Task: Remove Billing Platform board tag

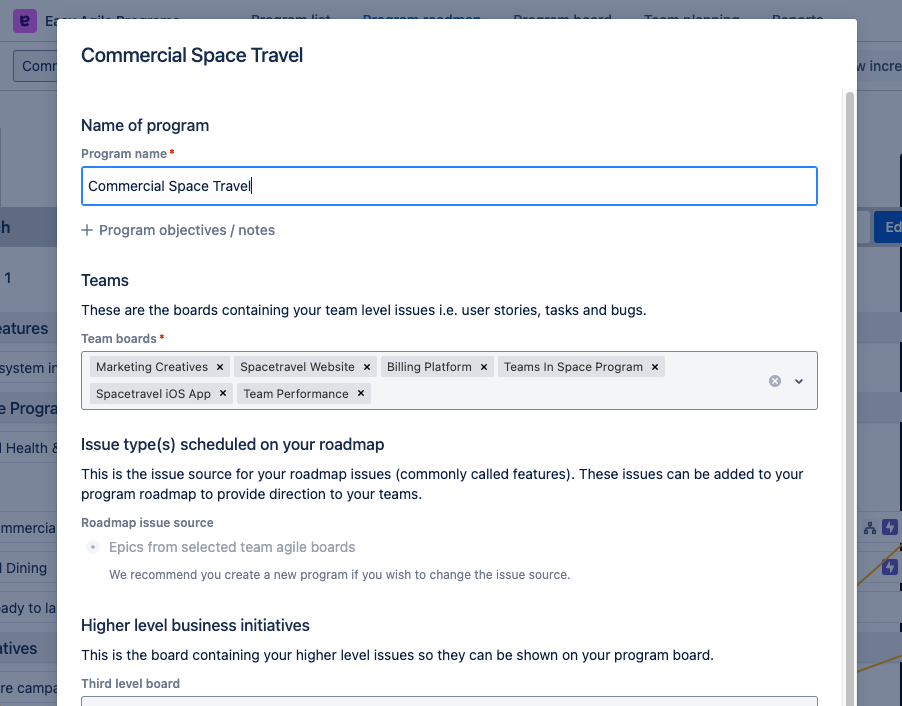Action: point(484,367)
